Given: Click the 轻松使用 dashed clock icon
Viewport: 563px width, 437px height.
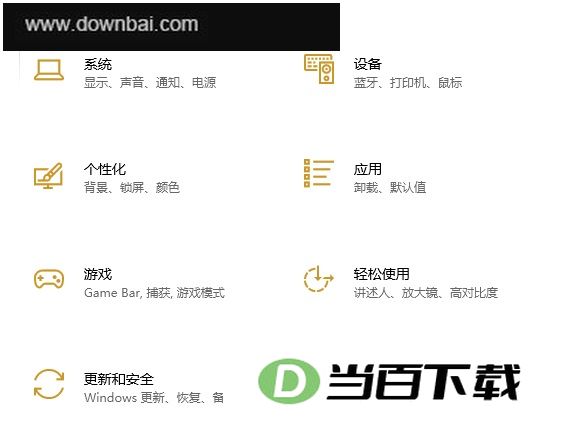Looking at the screenshot, I should pos(319,279).
